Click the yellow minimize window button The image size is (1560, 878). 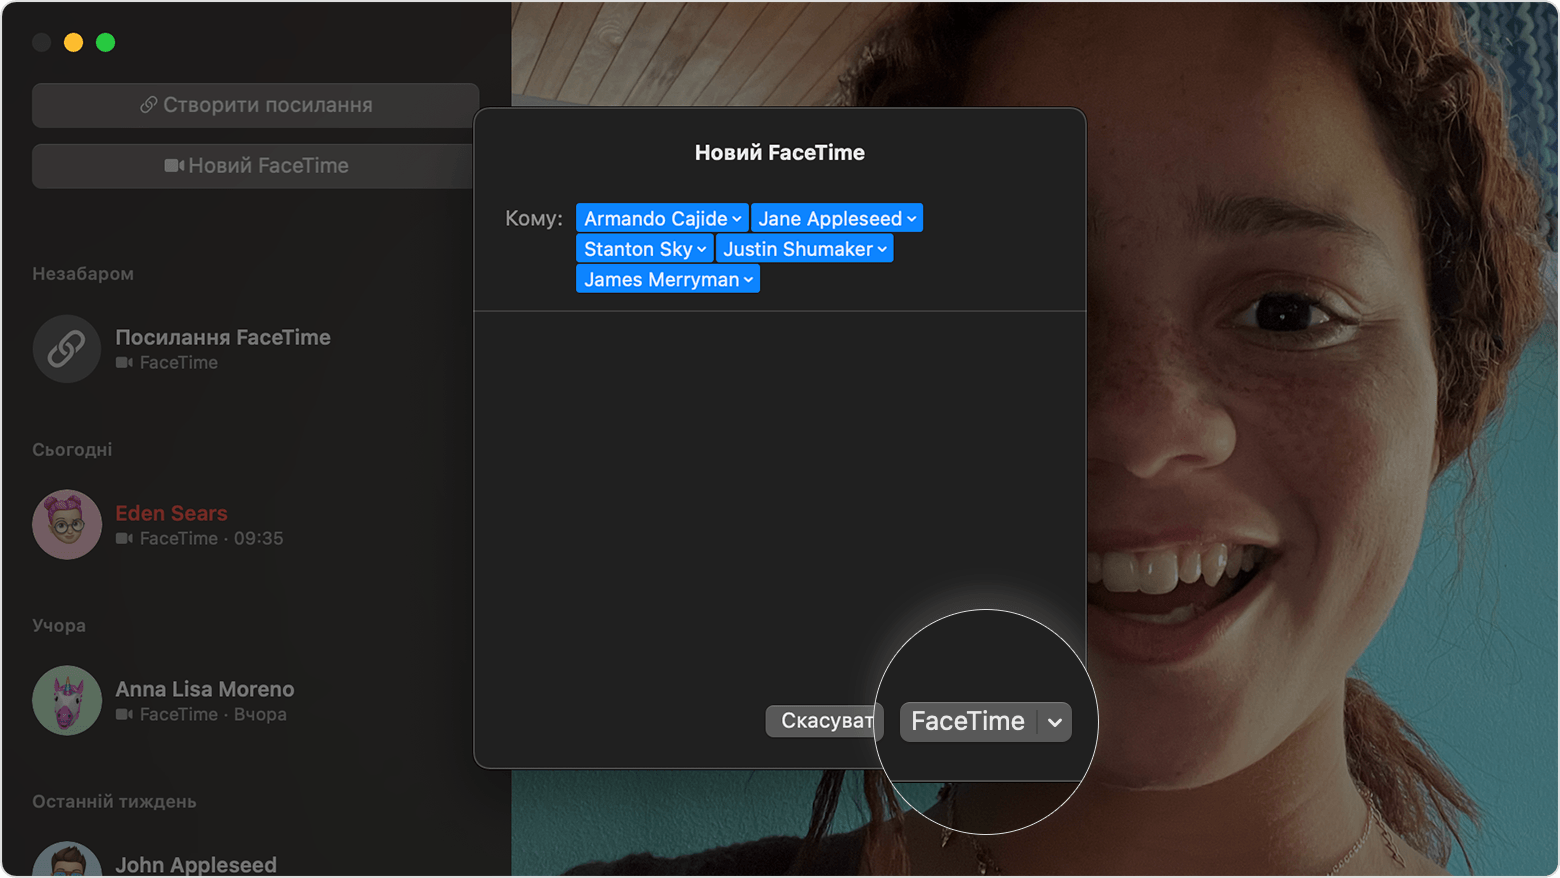(x=73, y=42)
